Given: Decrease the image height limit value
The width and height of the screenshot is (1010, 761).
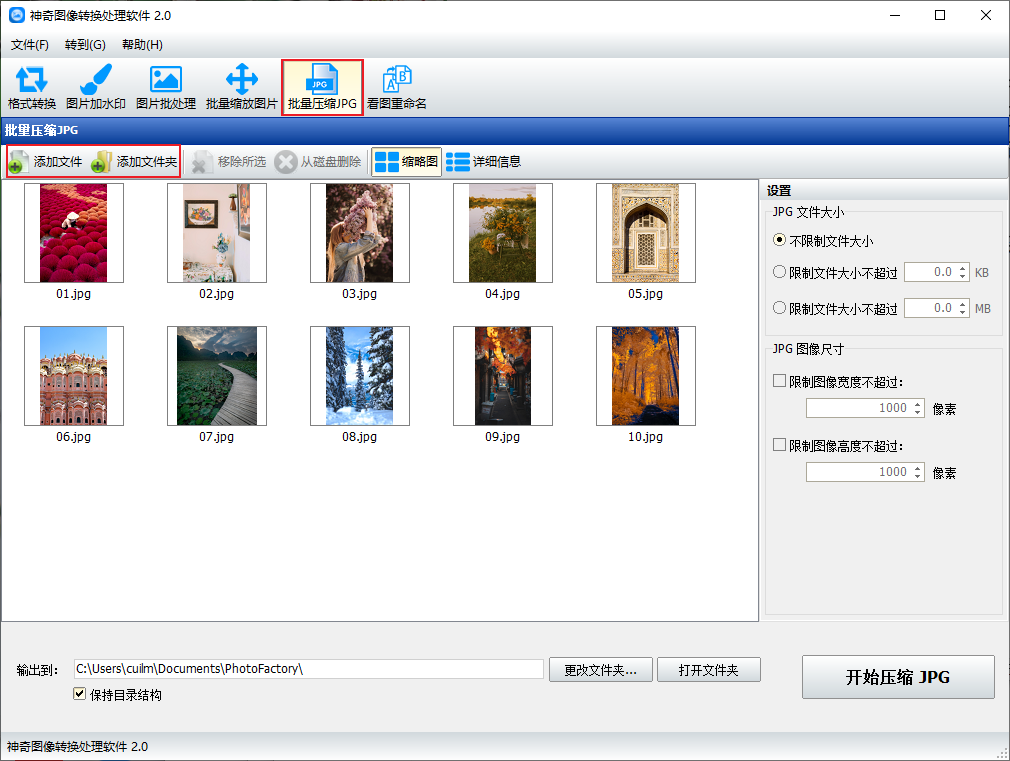Looking at the screenshot, I should [x=918, y=476].
